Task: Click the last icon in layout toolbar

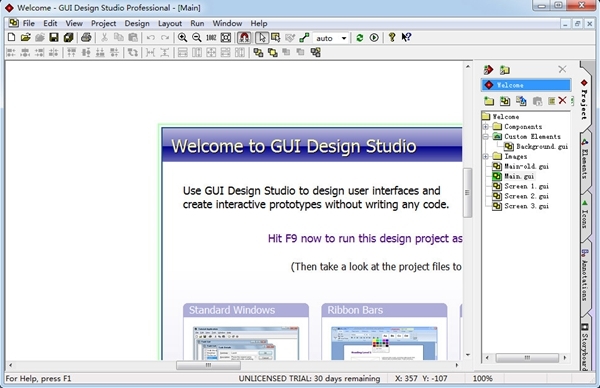Action: pyautogui.click(x=315, y=52)
